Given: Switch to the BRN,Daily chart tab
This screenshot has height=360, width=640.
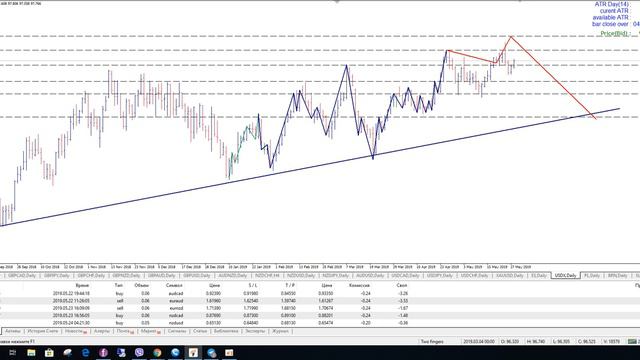Looking at the screenshot, I should click(x=618, y=276).
